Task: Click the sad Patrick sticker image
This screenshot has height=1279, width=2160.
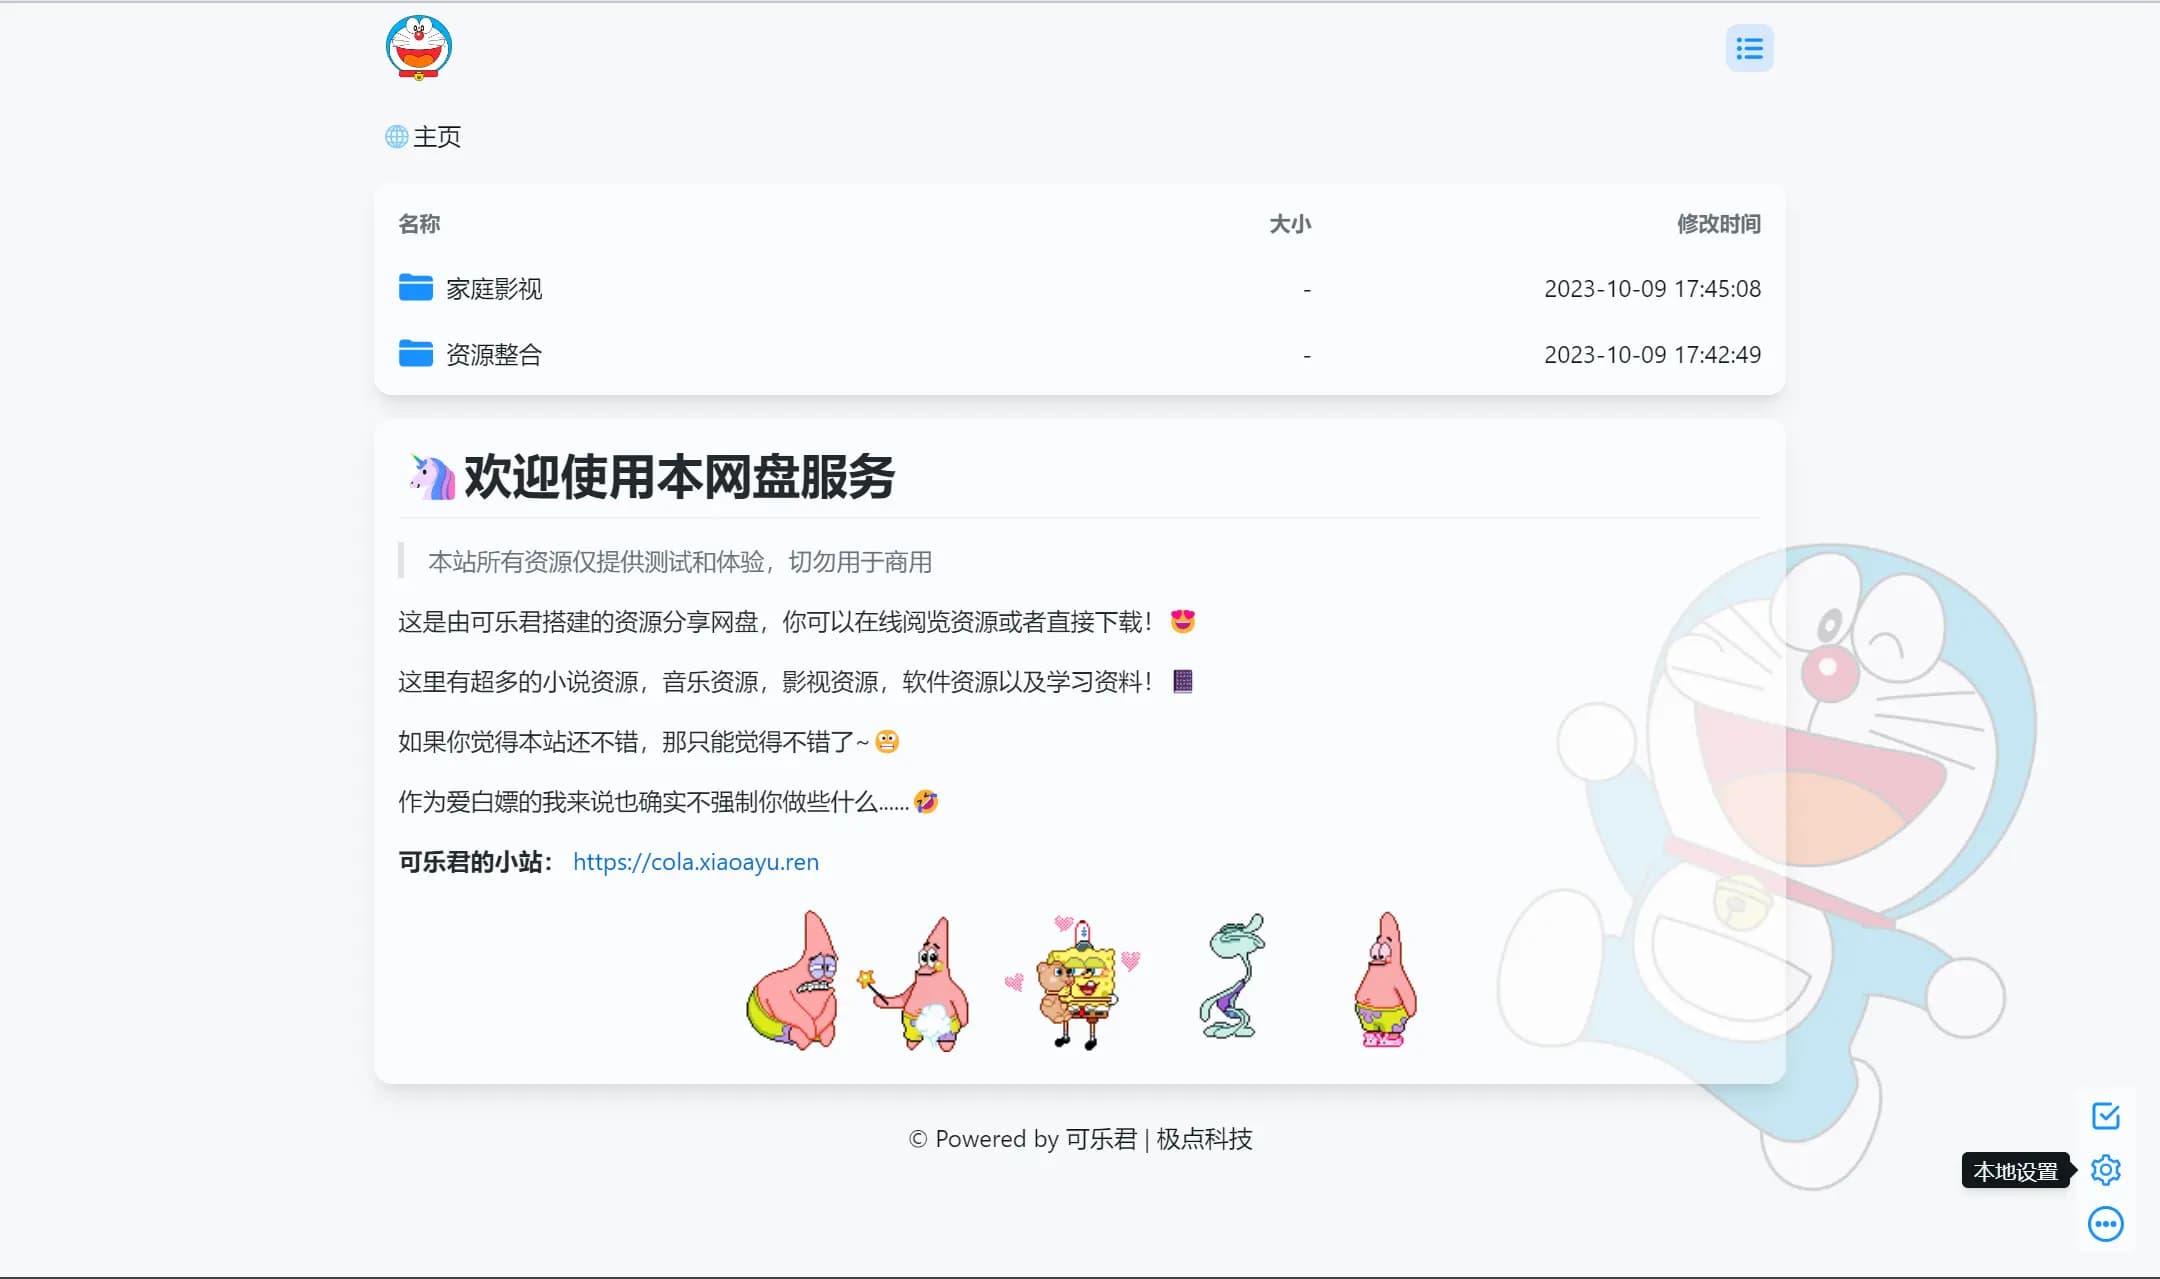Action: [794, 979]
